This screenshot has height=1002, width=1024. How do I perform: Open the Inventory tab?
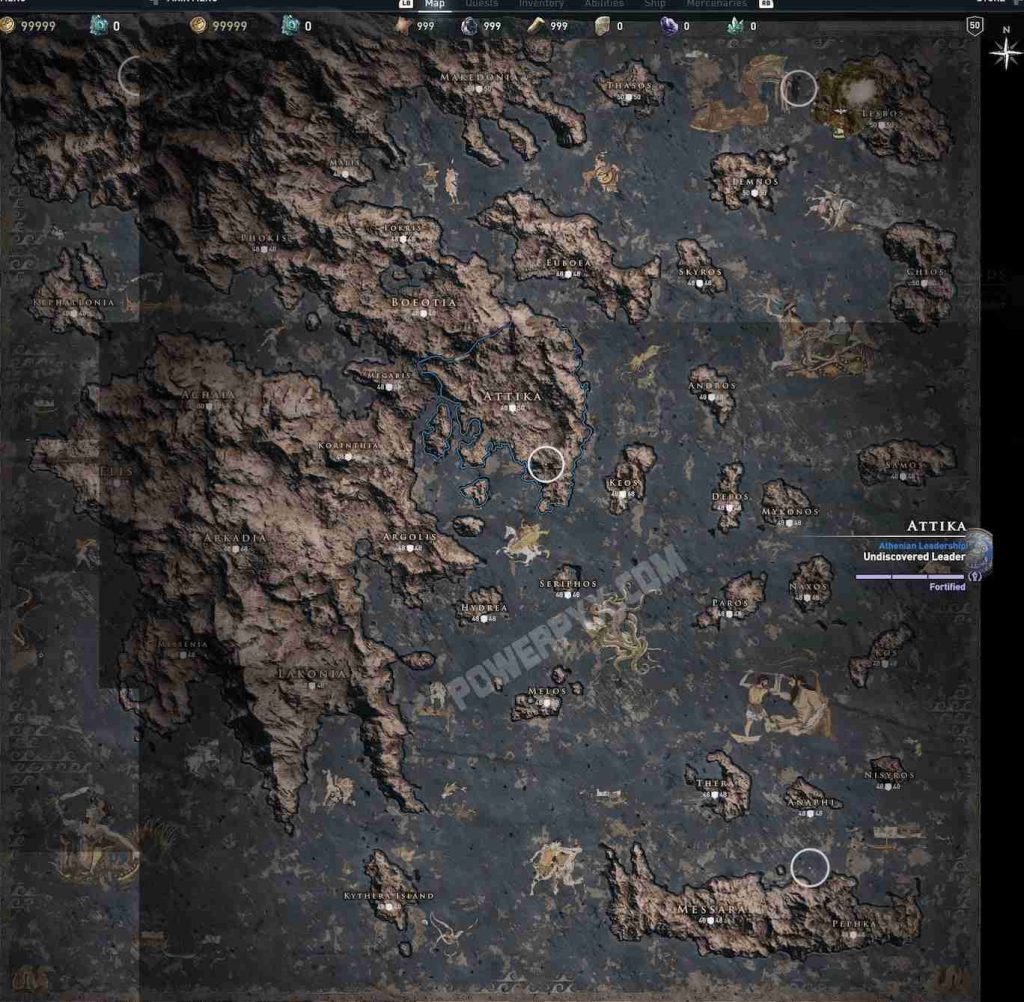point(541,4)
